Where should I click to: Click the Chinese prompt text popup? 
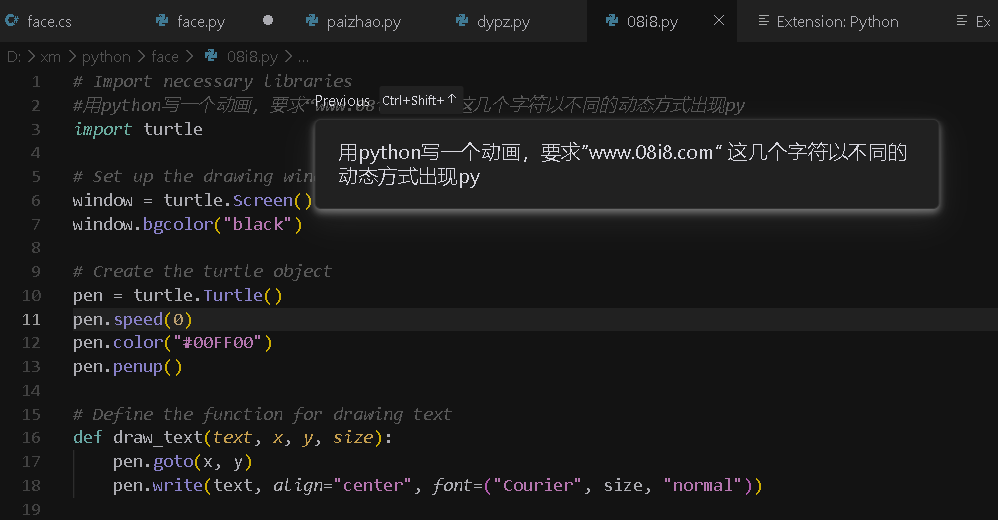pos(626,165)
